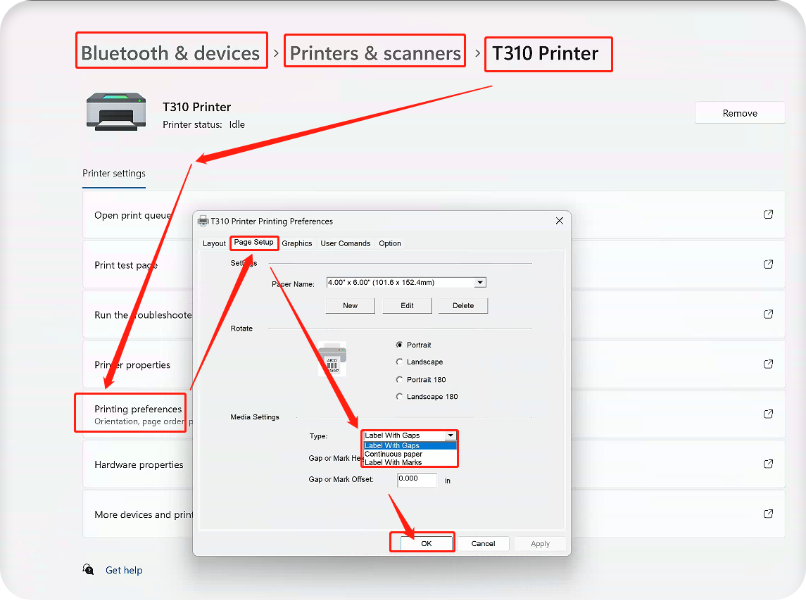Screen dimensions: 806x600
Task: Pick Label With Marks from Type list
Action: 410,462
